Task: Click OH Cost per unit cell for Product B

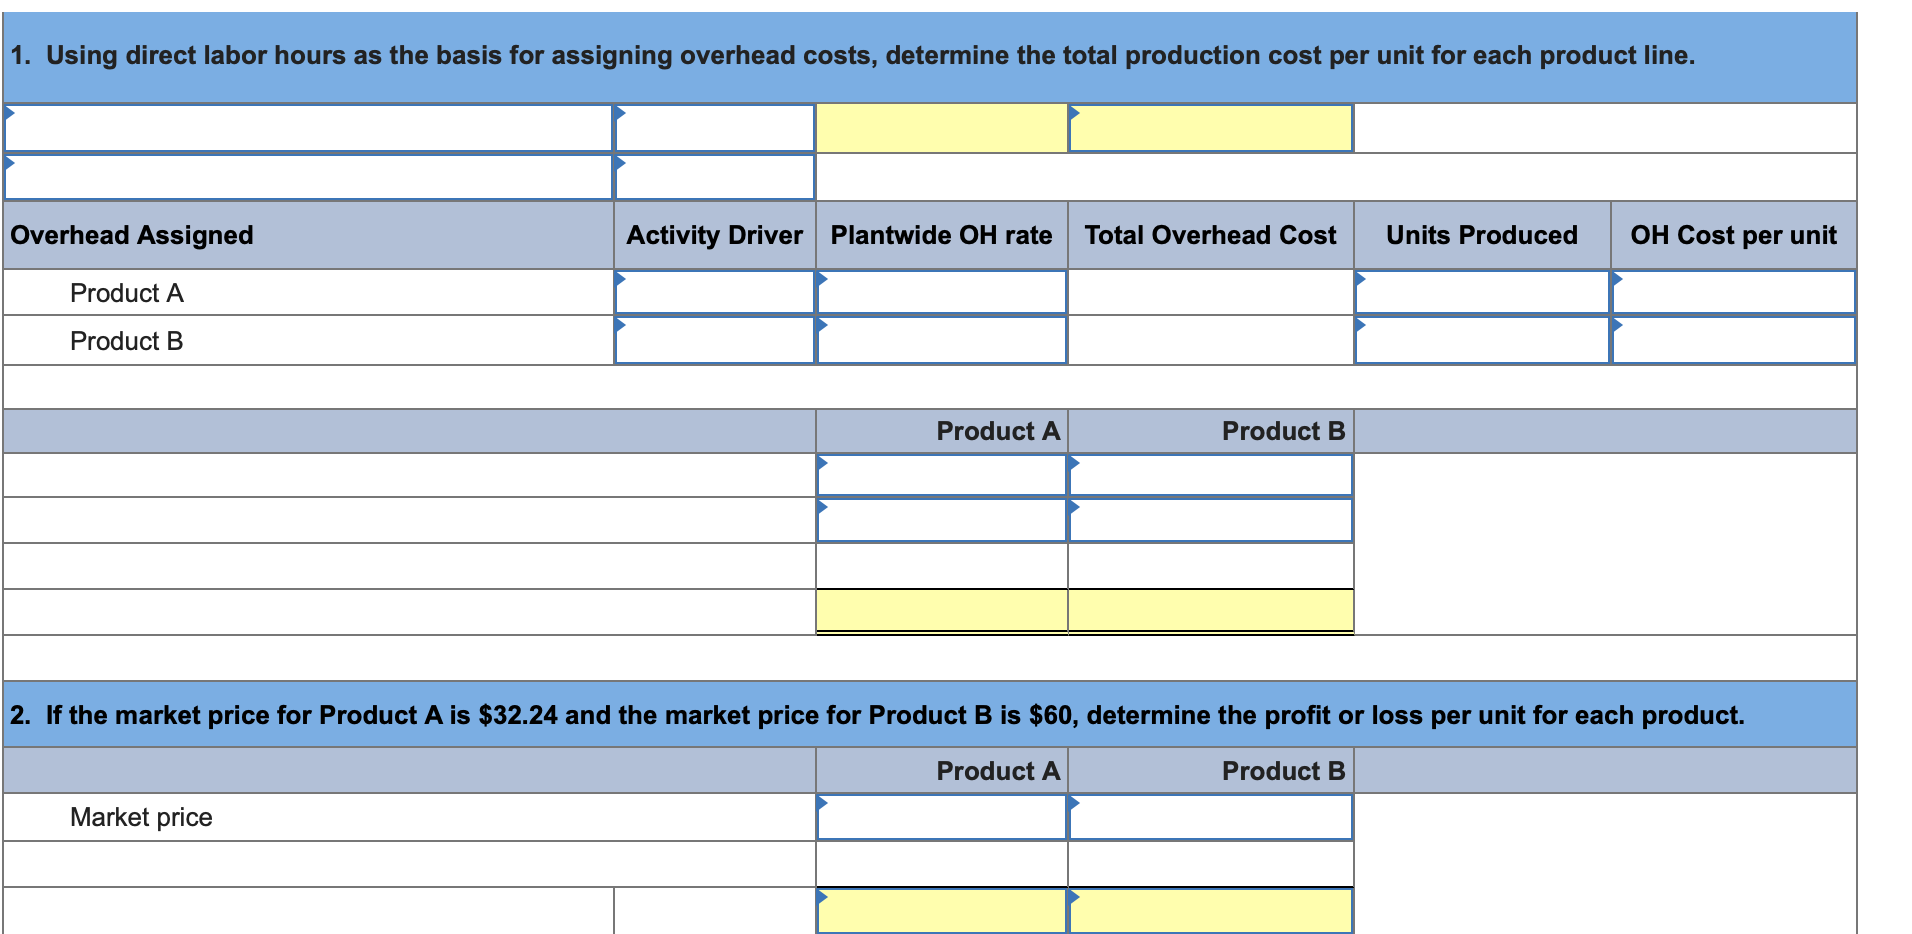Action: [x=1734, y=340]
